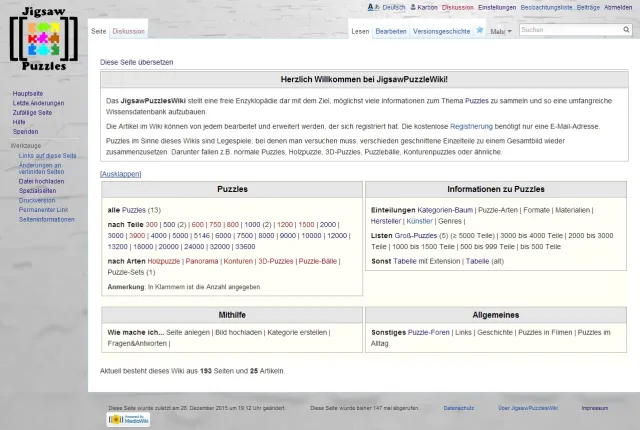Open alle Puzzles (13) link
Viewport: 640px width, 430px height.
[134, 210]
